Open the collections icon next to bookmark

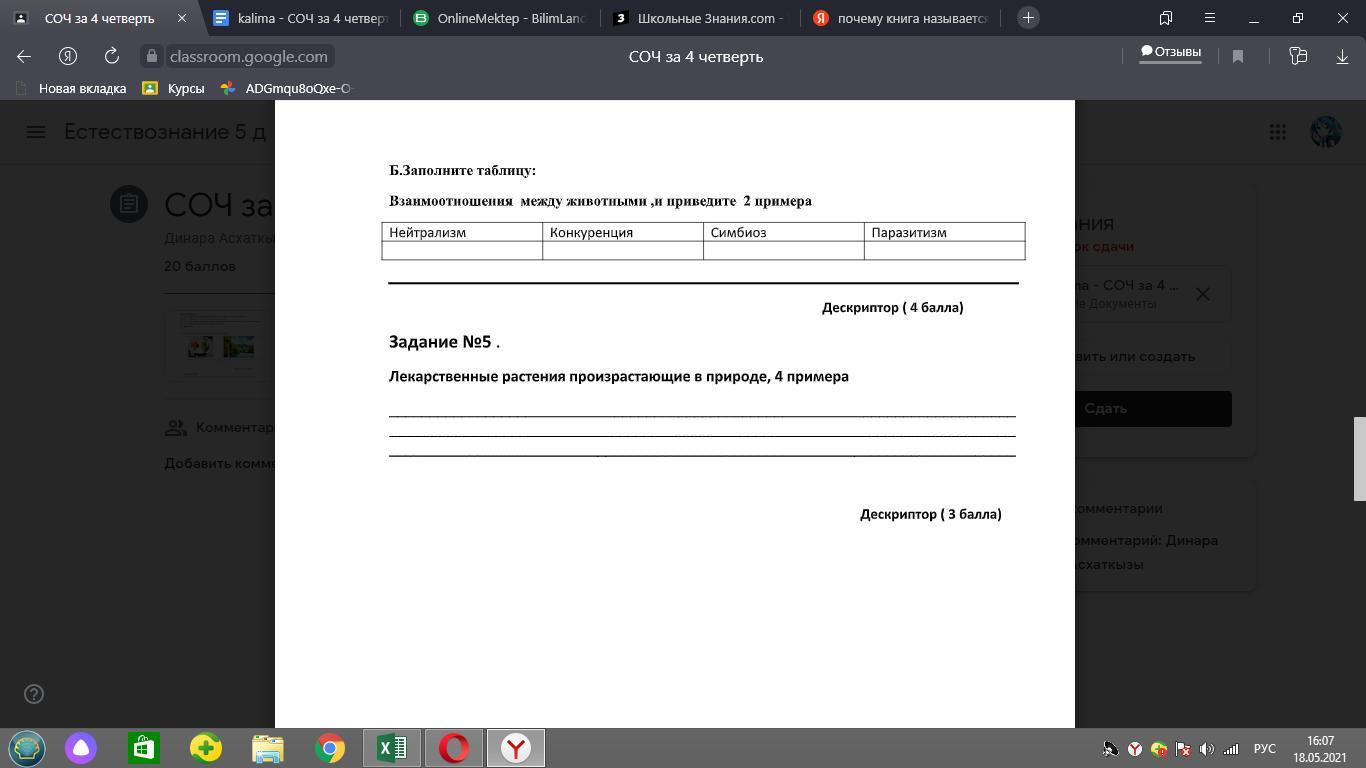1298,57
